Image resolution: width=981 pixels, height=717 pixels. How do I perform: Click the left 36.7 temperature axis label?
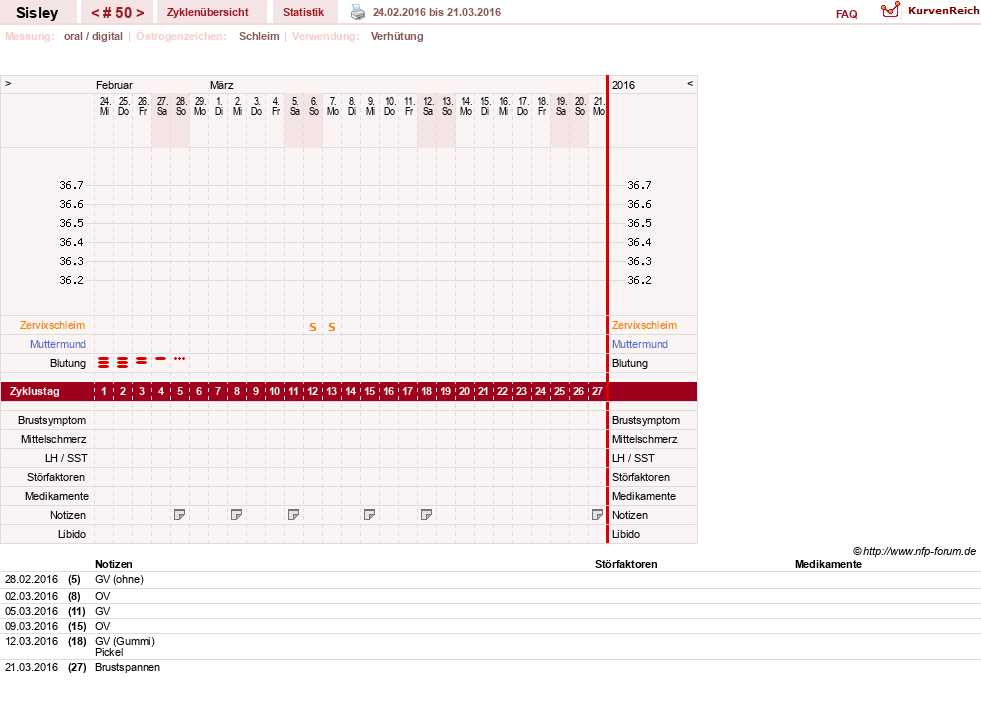click(71, 185)
